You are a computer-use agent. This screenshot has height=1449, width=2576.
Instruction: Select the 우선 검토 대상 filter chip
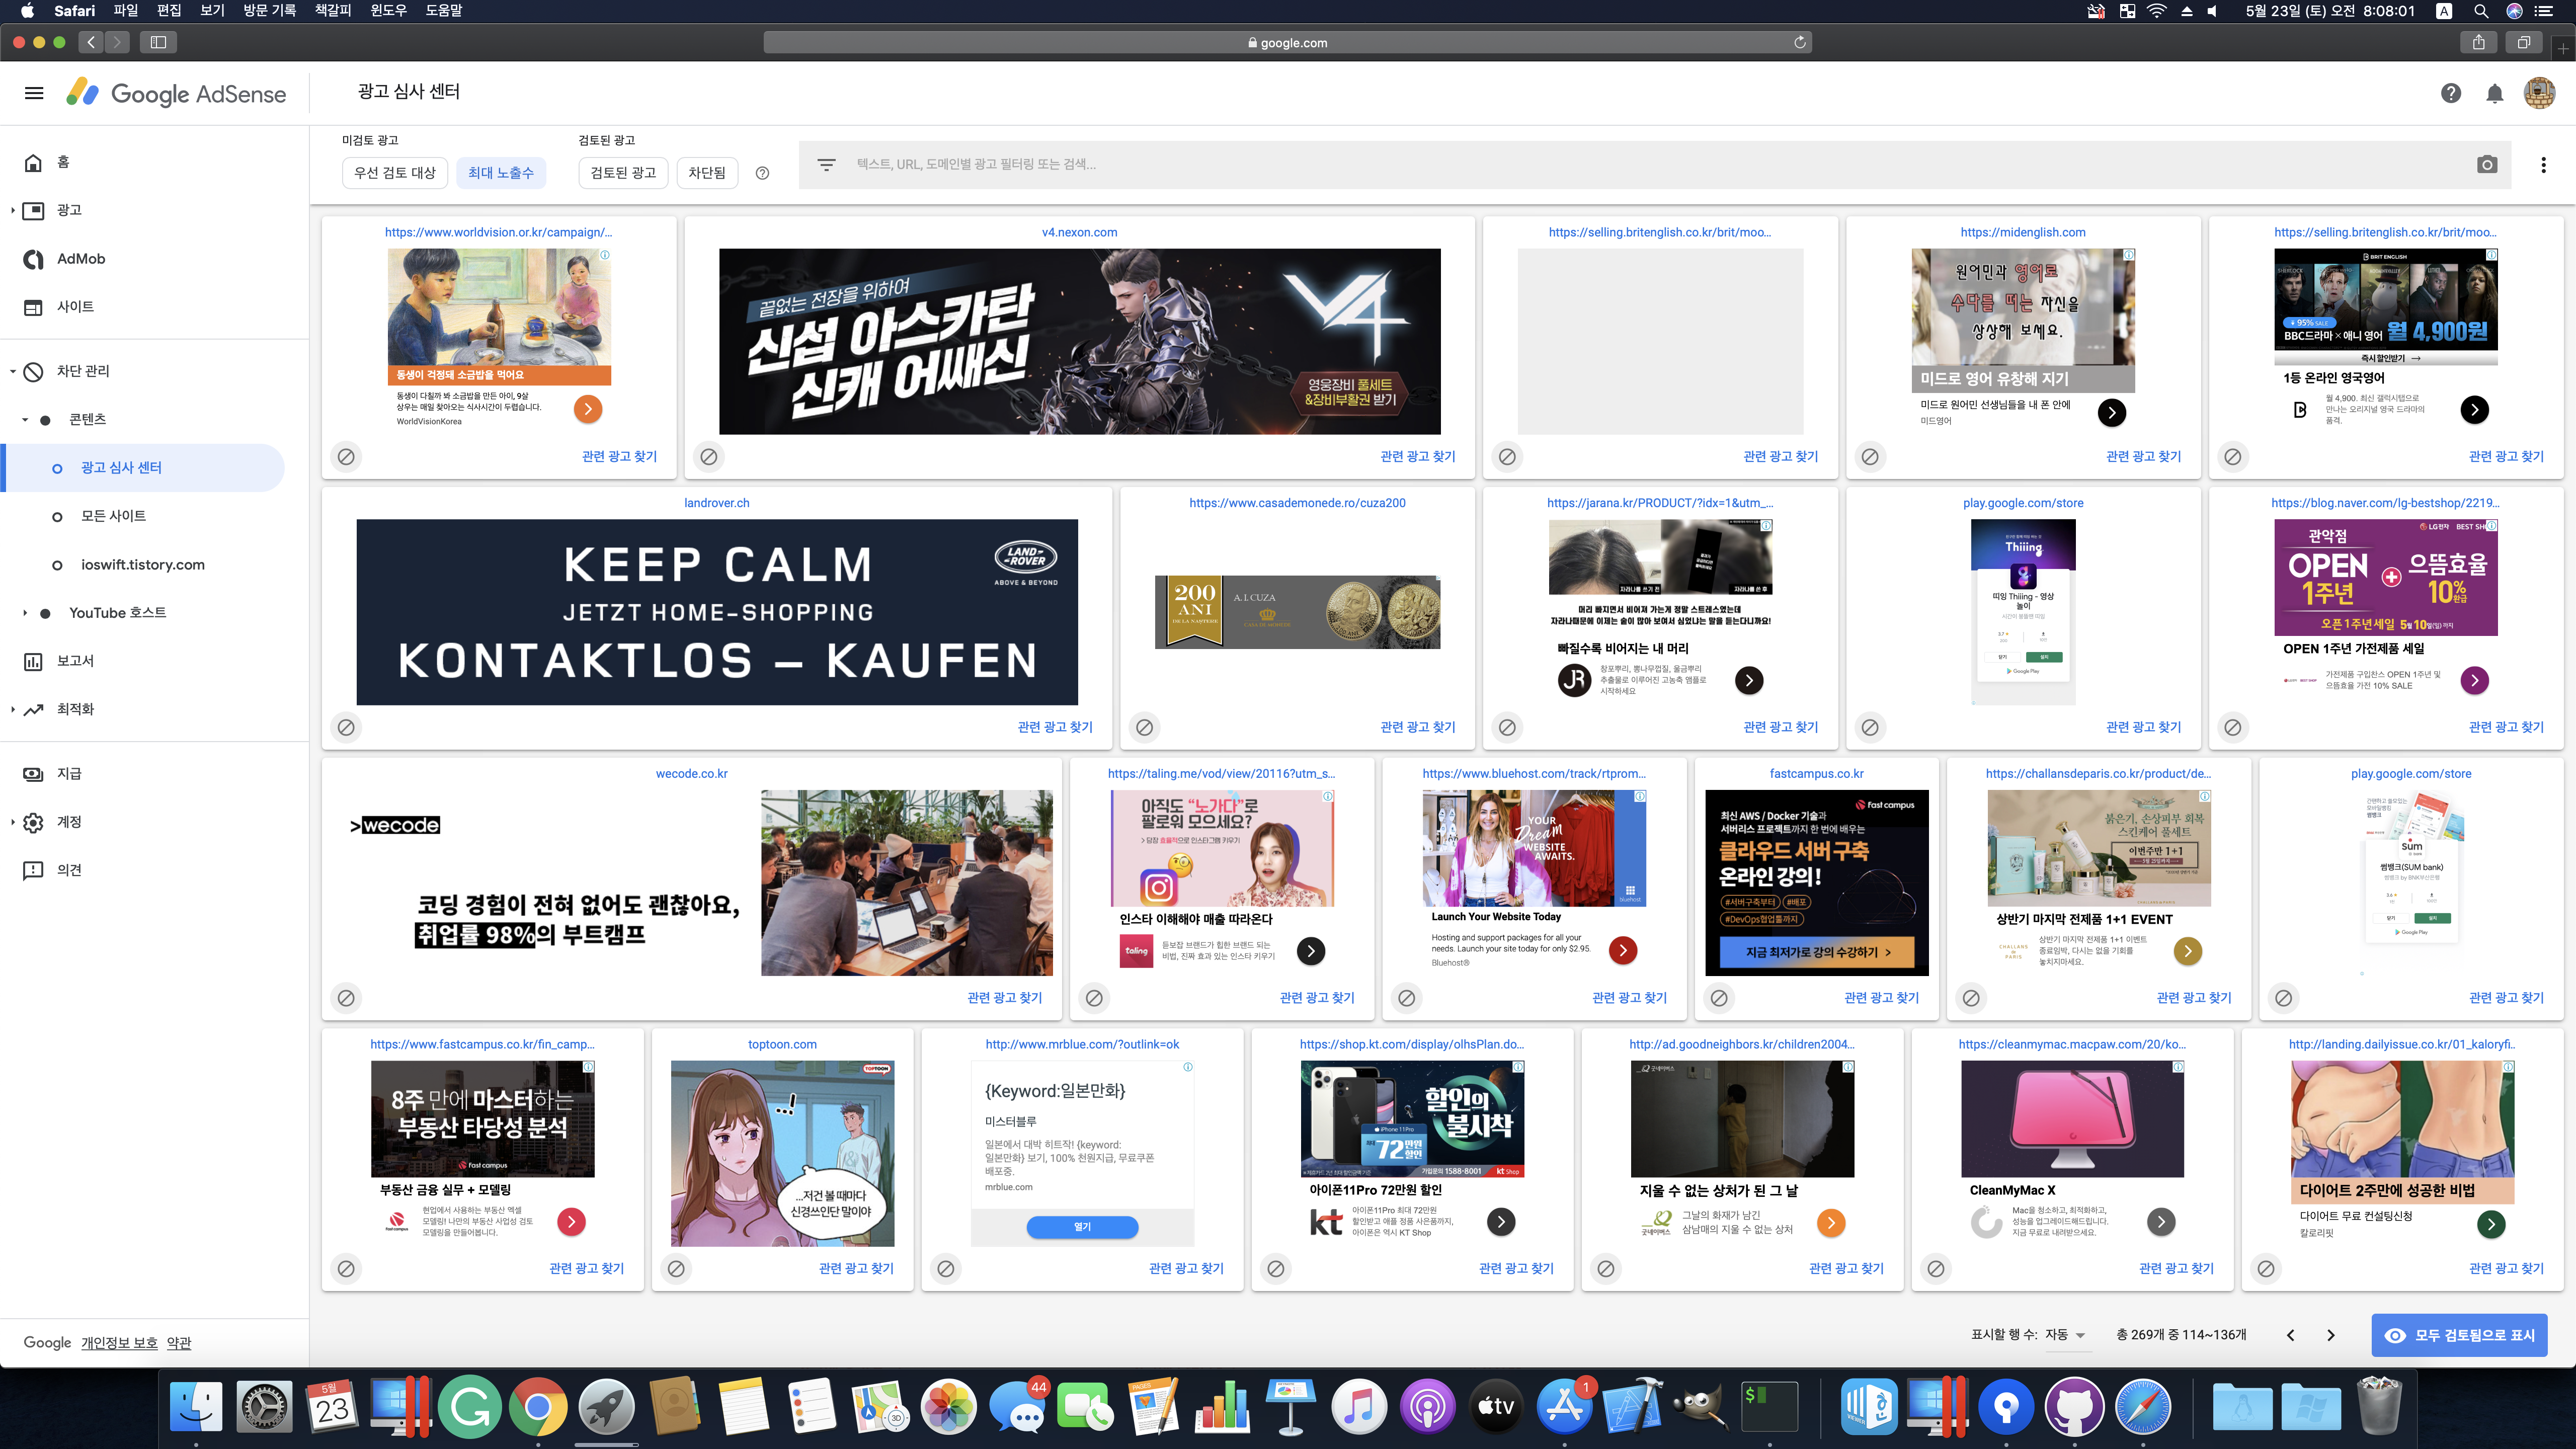pyautogui.click(x=395, y=173)
